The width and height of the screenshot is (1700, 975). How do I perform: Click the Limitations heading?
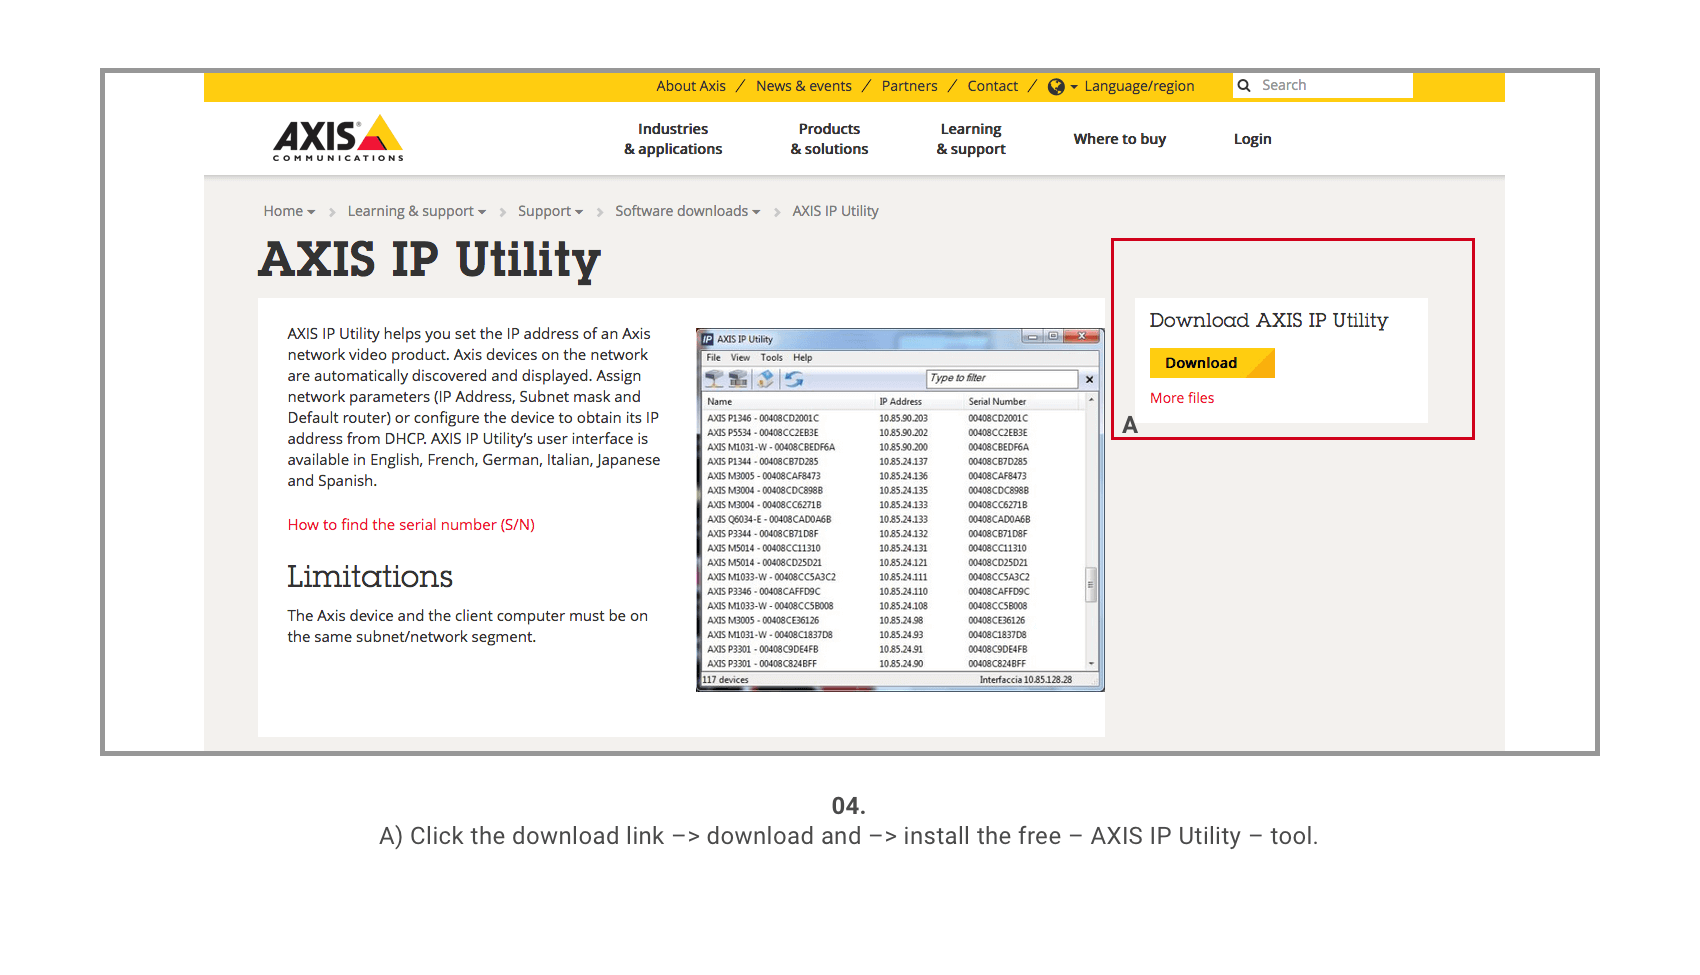click(x=370, y=577)
